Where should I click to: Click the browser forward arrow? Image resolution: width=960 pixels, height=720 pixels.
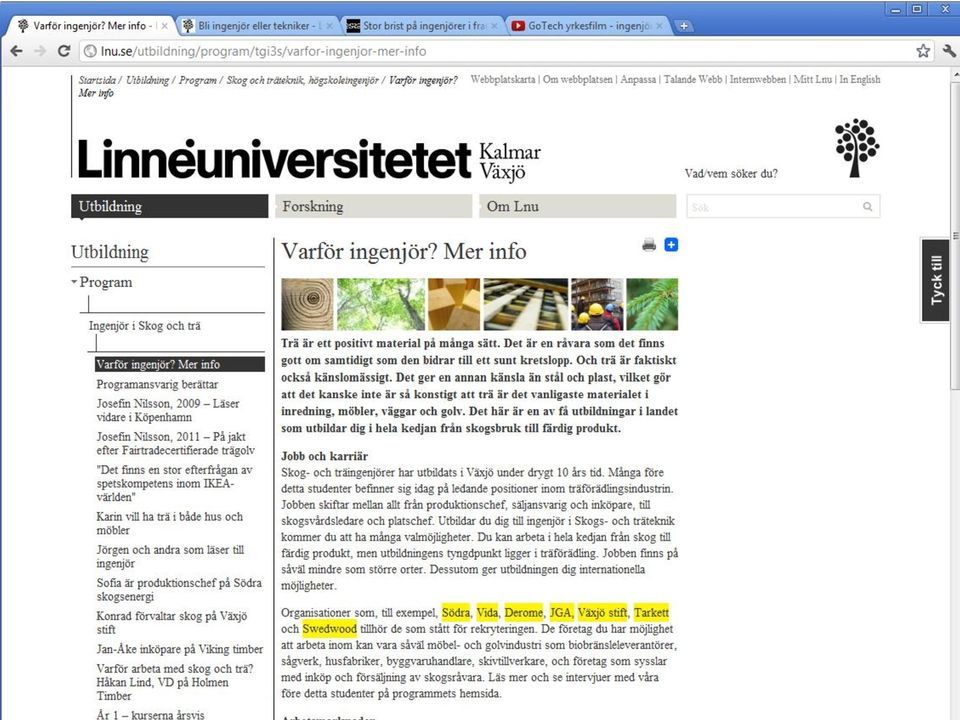[x=40, y=51]
